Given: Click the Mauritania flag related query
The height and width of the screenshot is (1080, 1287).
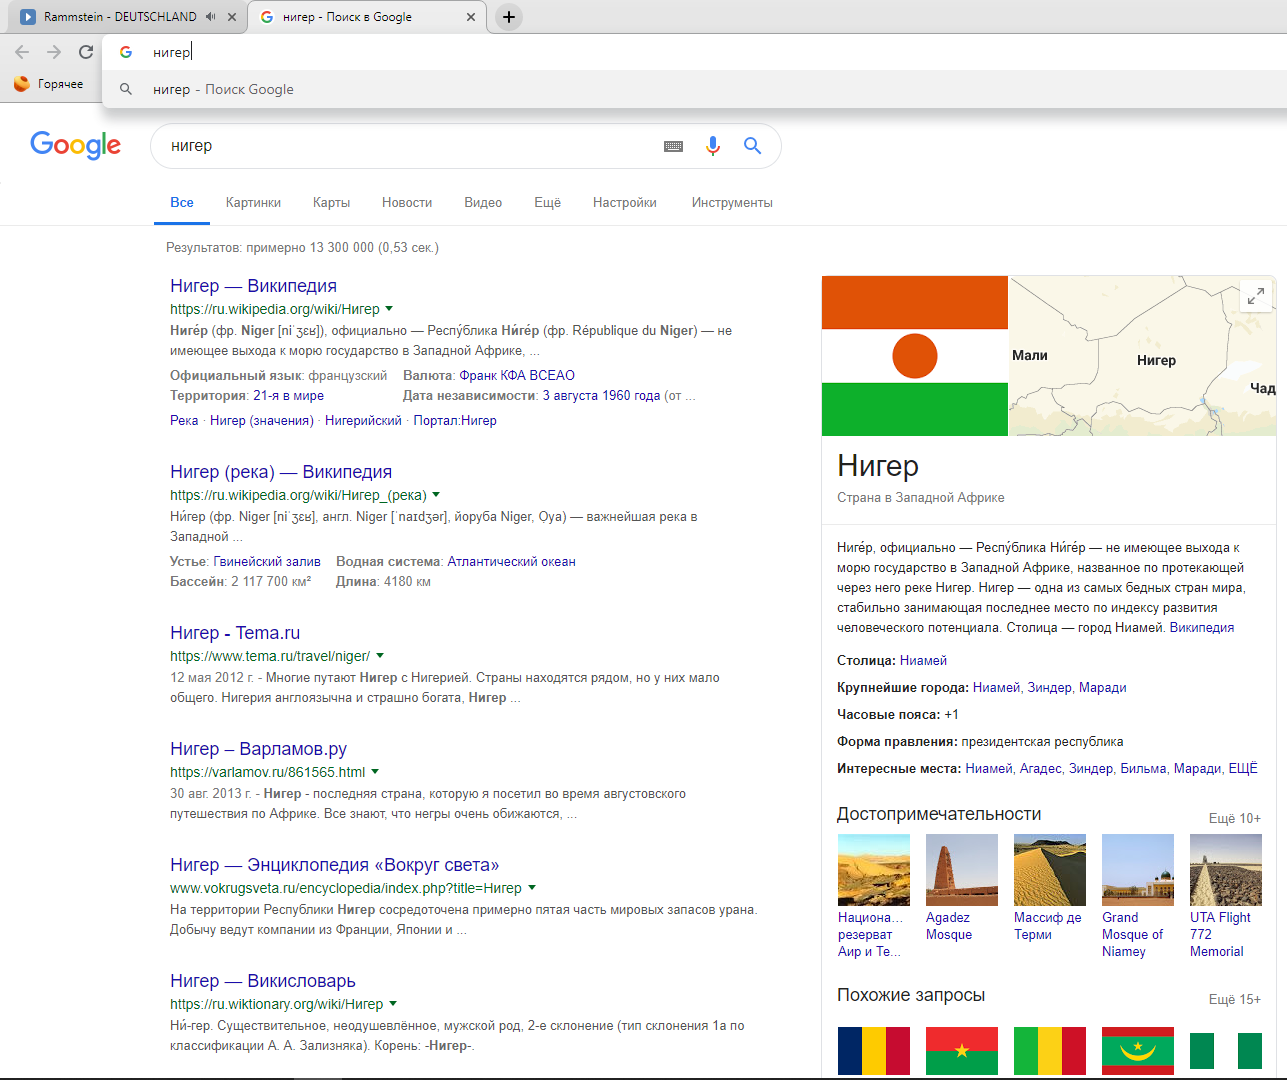Looking at the screenshot, I should point(1138,1051).
